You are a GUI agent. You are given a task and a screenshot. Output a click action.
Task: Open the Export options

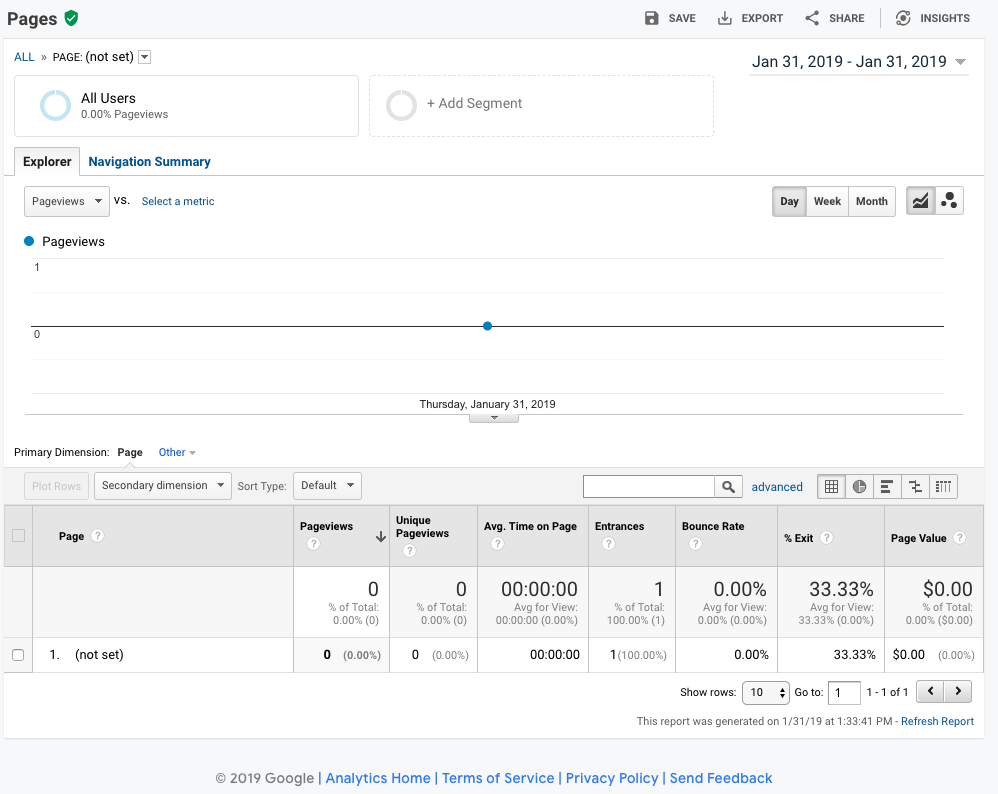click(749, 17)
